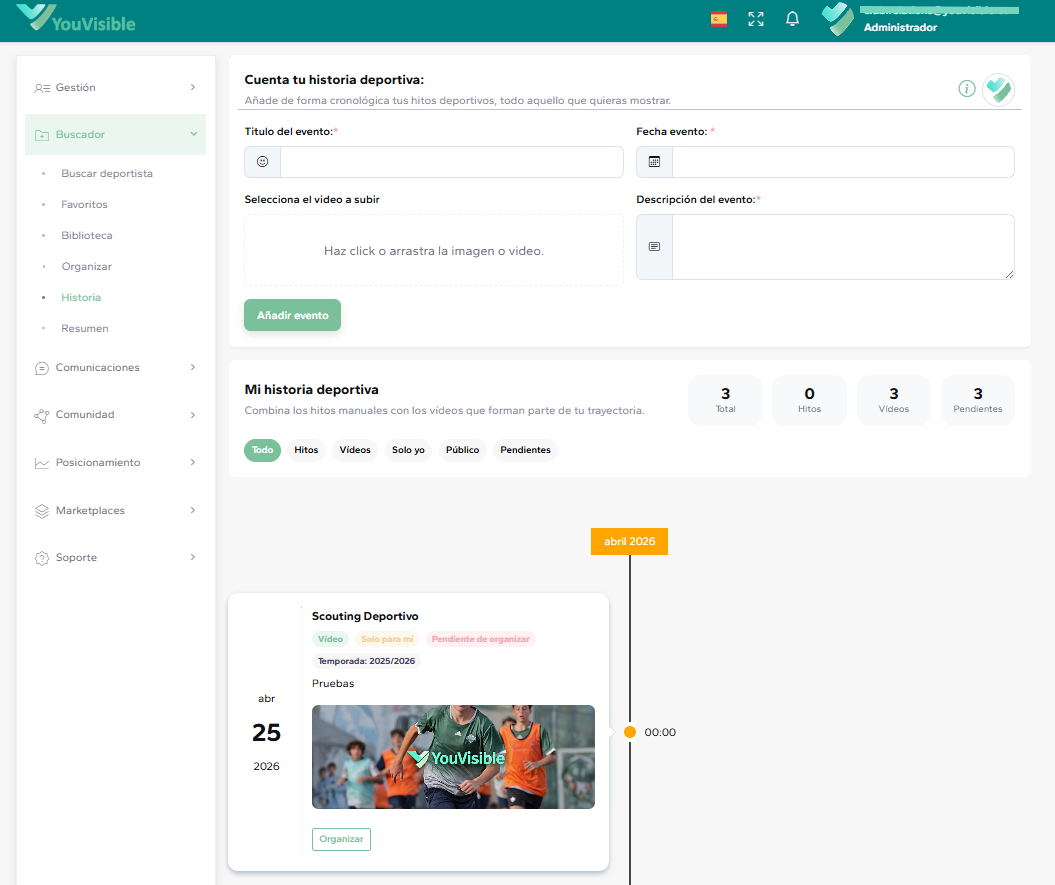Open the Scouting Deportivo video thumbnail
The width and height of the screenshot is (1055, 885).
[x=453, y=757]
